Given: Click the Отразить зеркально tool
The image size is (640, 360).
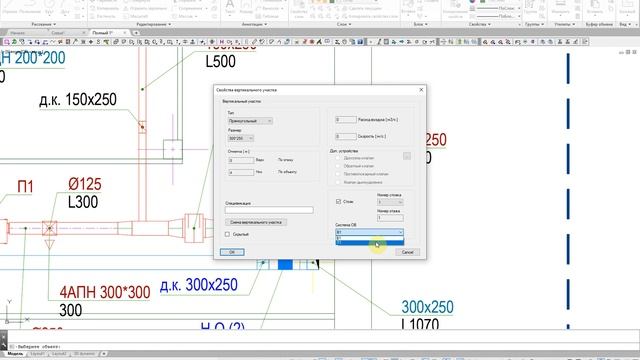Looking at the screenshot, I should [146, 8].
